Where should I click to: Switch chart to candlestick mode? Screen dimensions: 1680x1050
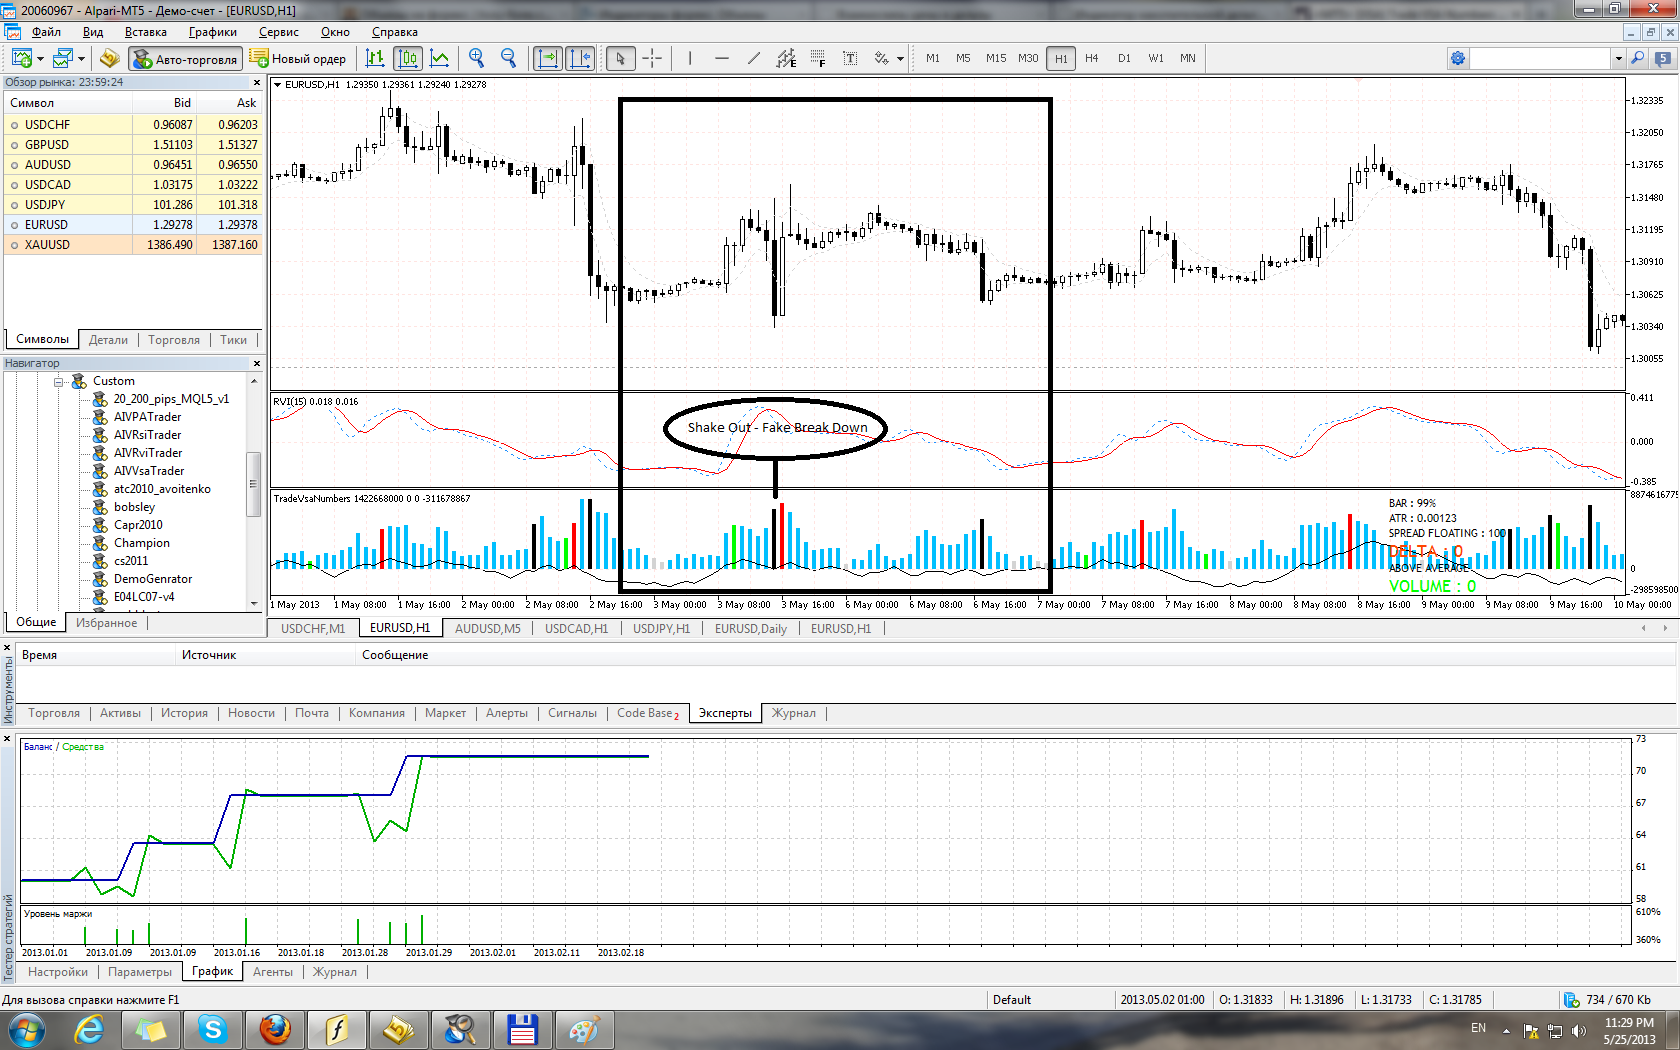click(x=407, y=58)
